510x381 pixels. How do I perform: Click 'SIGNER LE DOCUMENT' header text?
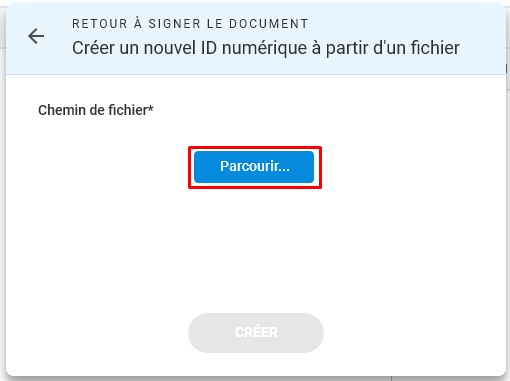coord(228,24)
